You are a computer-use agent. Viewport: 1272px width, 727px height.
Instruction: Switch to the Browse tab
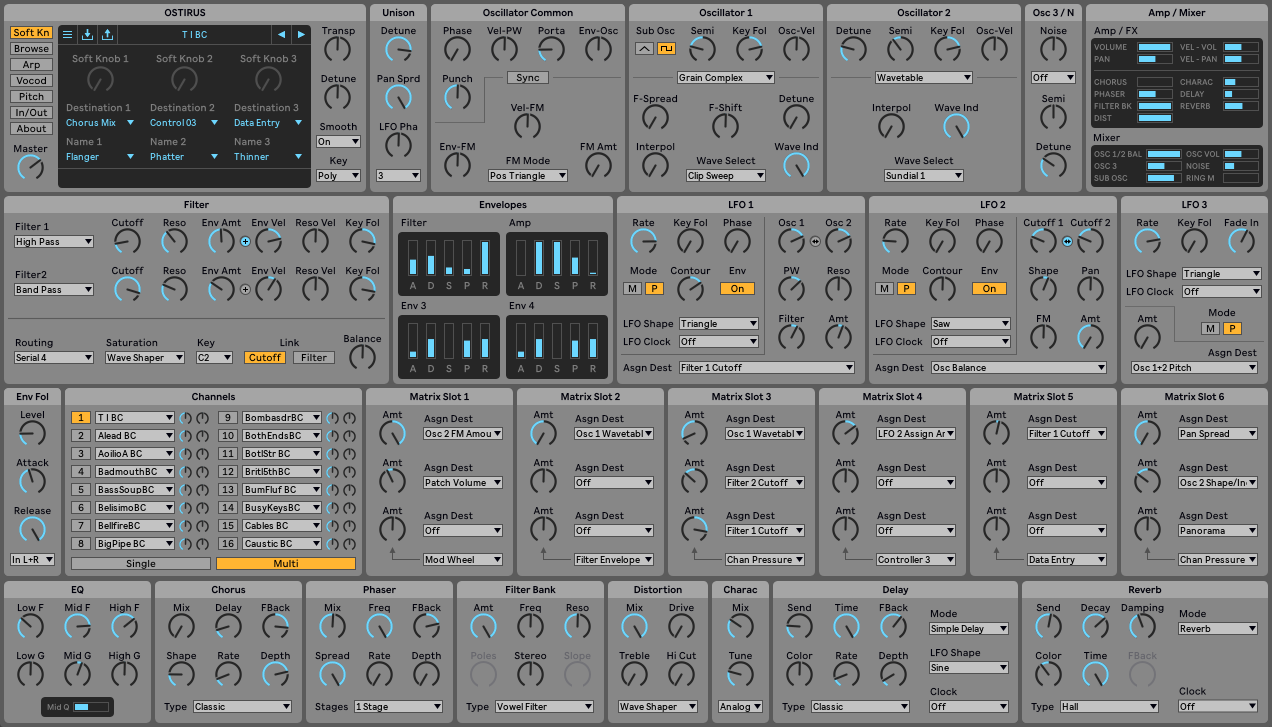pos(31,48)
